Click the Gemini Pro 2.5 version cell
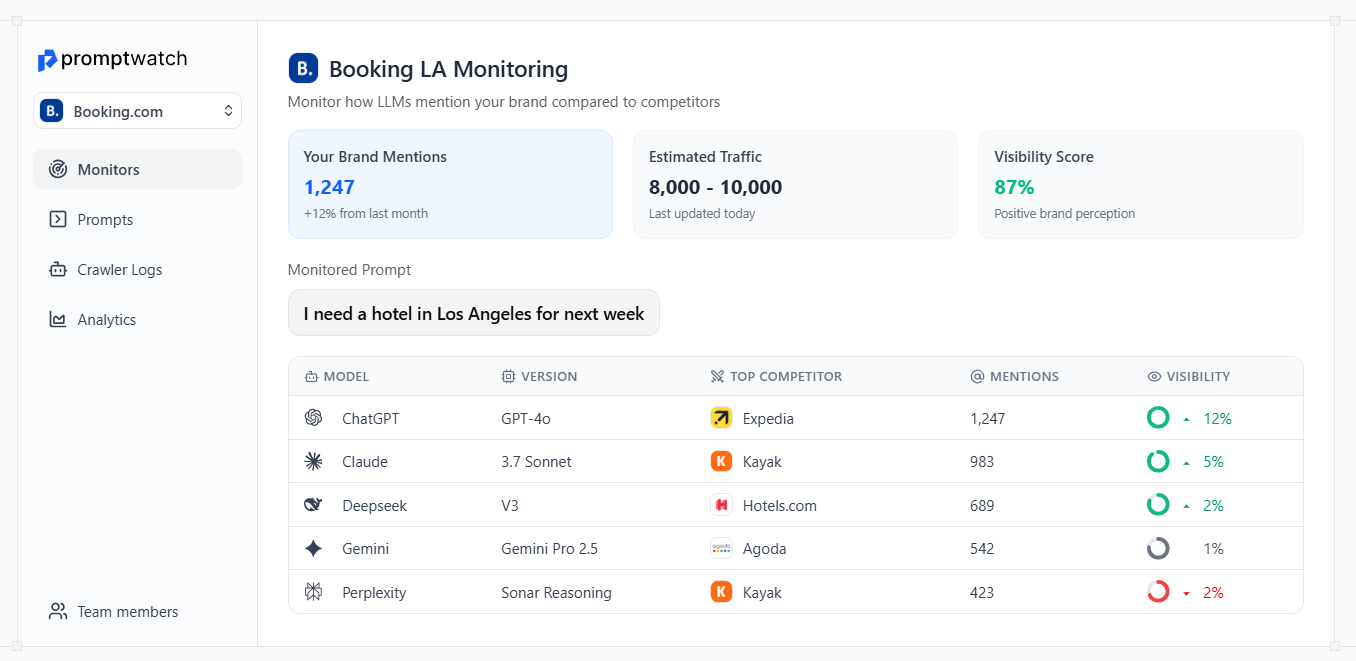This screenshot has height=661, width=1356. (x=549, y=548)
